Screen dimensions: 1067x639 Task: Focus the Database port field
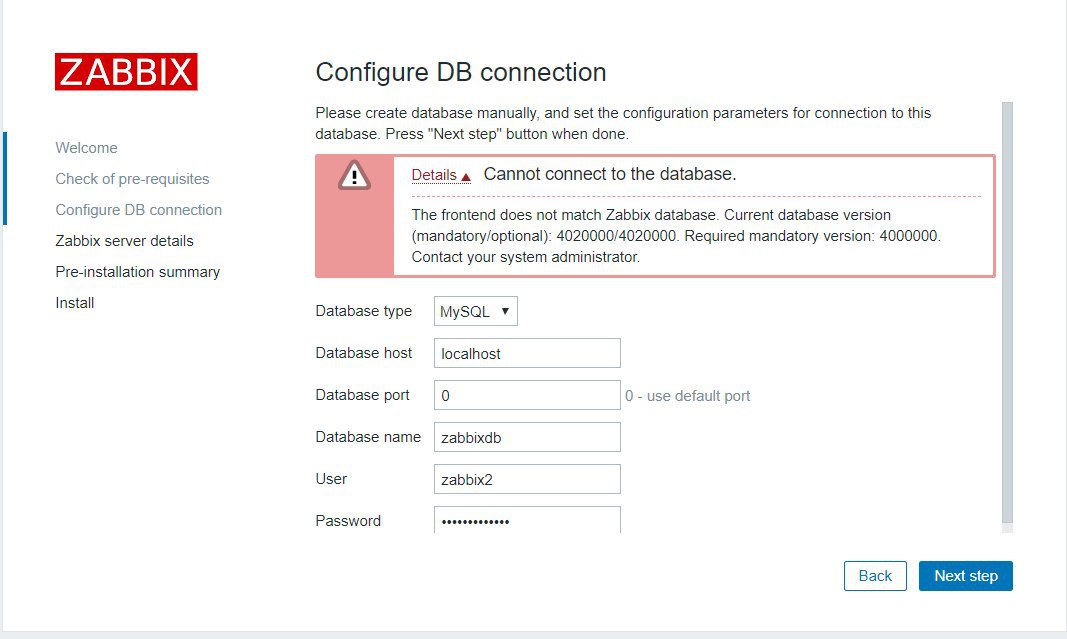(527, 395)
